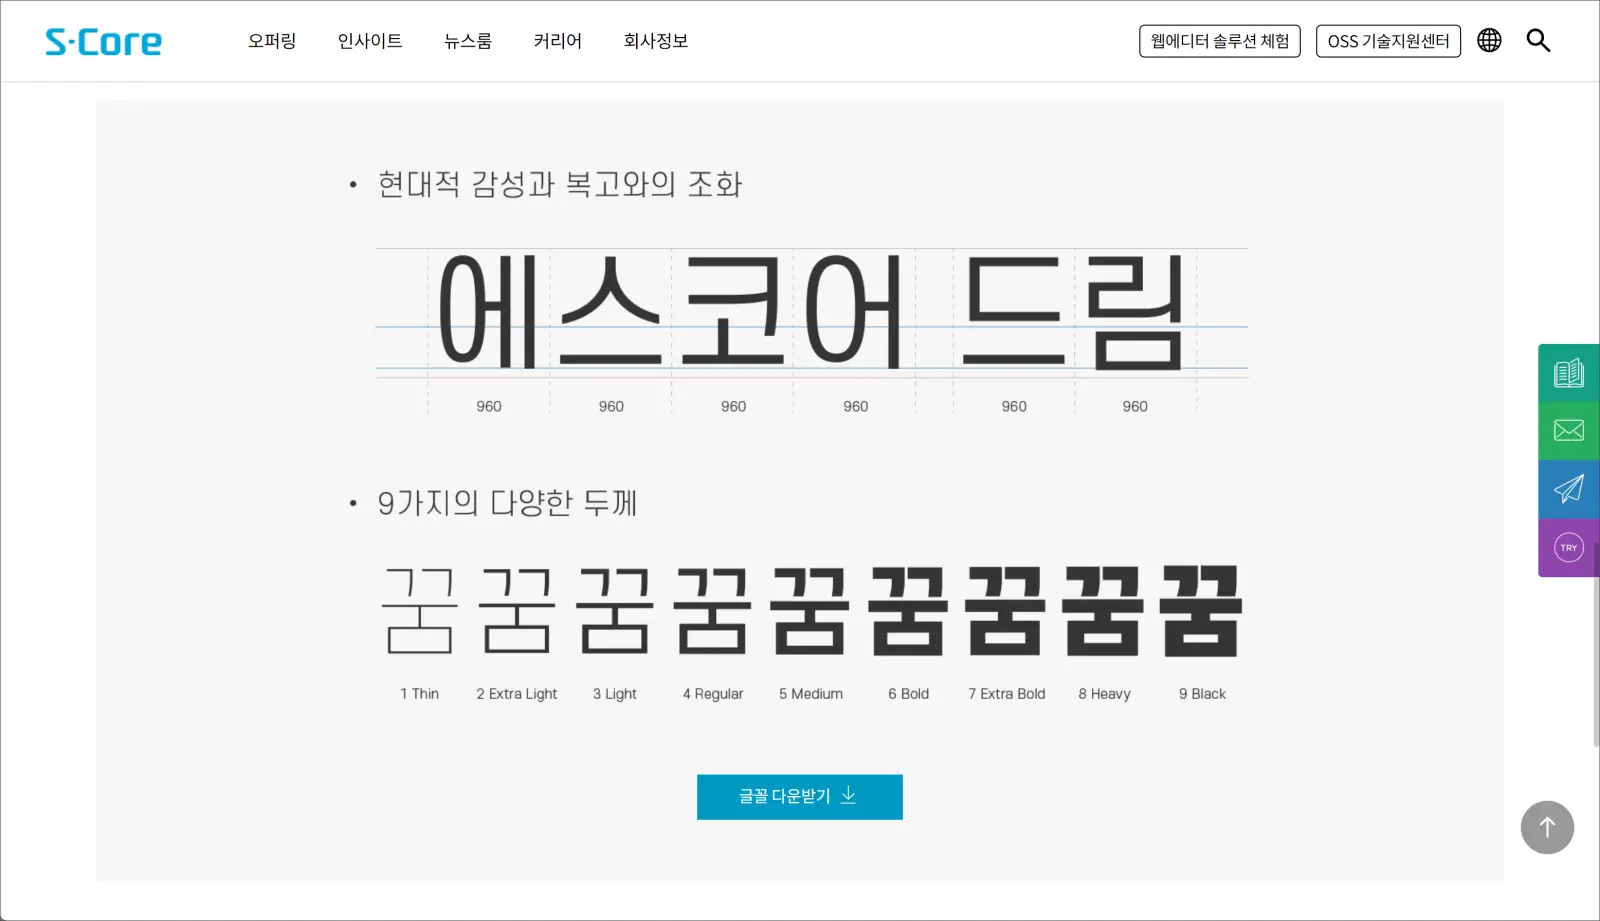
Task: Click the 8 Heavy weight label
Action: pyautogui.click(x=1104, y=694)
